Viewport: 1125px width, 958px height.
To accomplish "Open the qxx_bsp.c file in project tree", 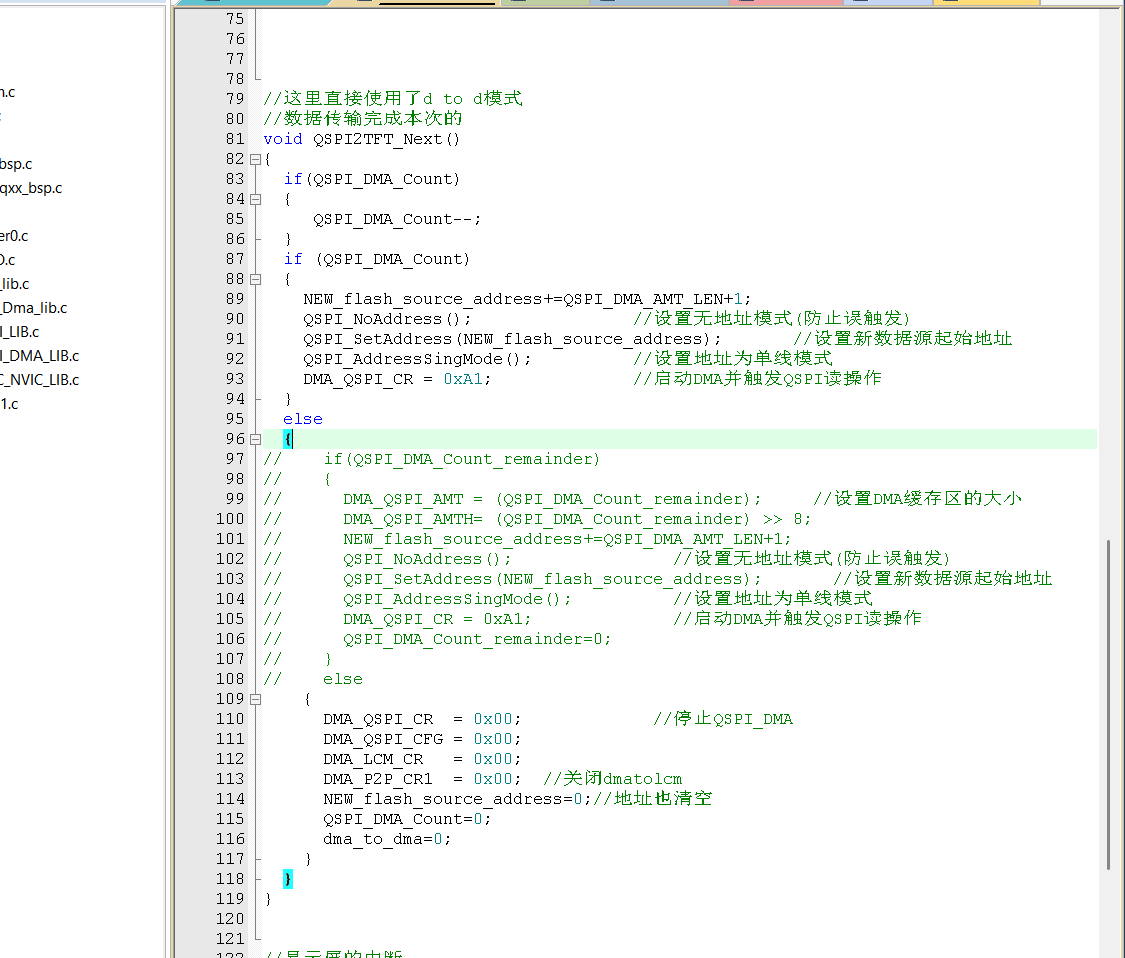I will (x=31, y=188).
